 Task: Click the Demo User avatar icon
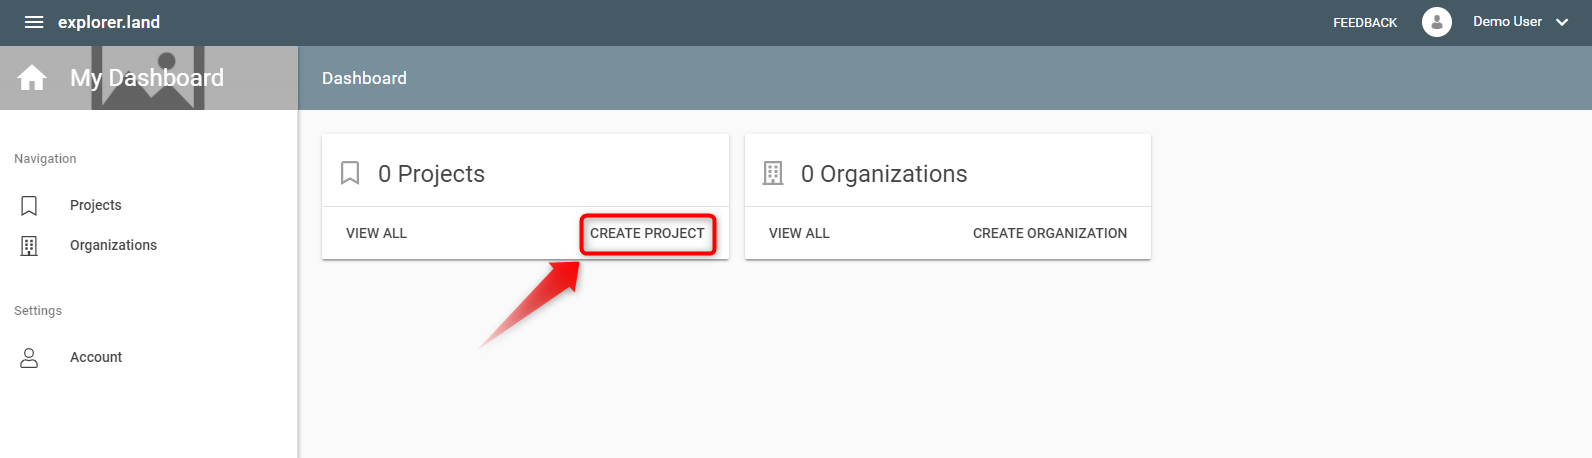tap(1437, 22)
